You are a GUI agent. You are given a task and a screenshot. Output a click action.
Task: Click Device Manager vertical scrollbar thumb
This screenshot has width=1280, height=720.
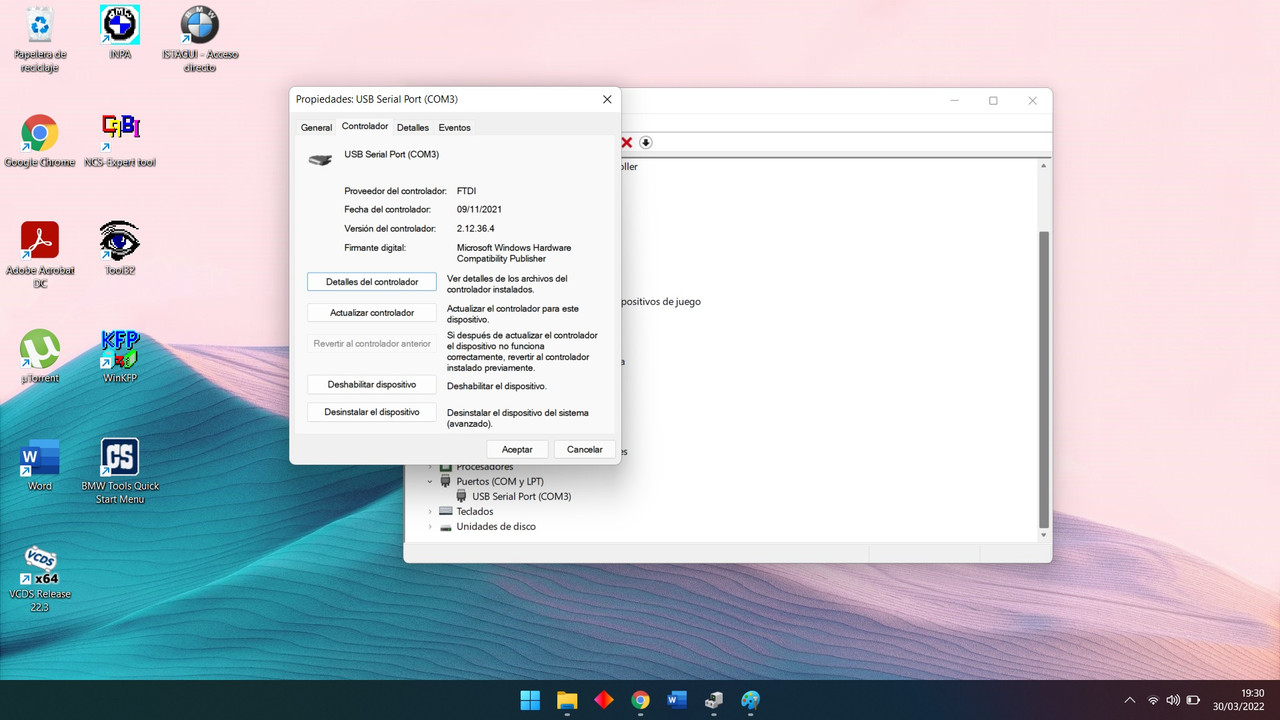tap(1044, 379)
